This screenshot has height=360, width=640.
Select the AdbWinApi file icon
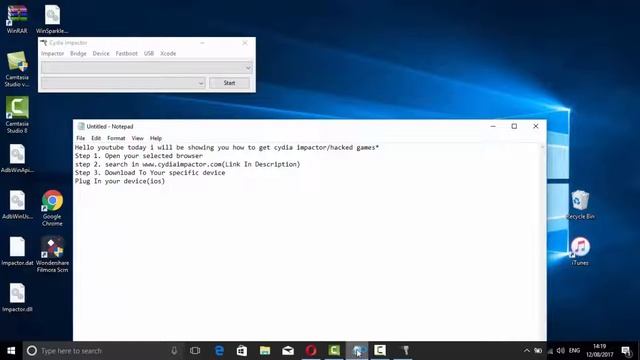click(x=17, y=158)
